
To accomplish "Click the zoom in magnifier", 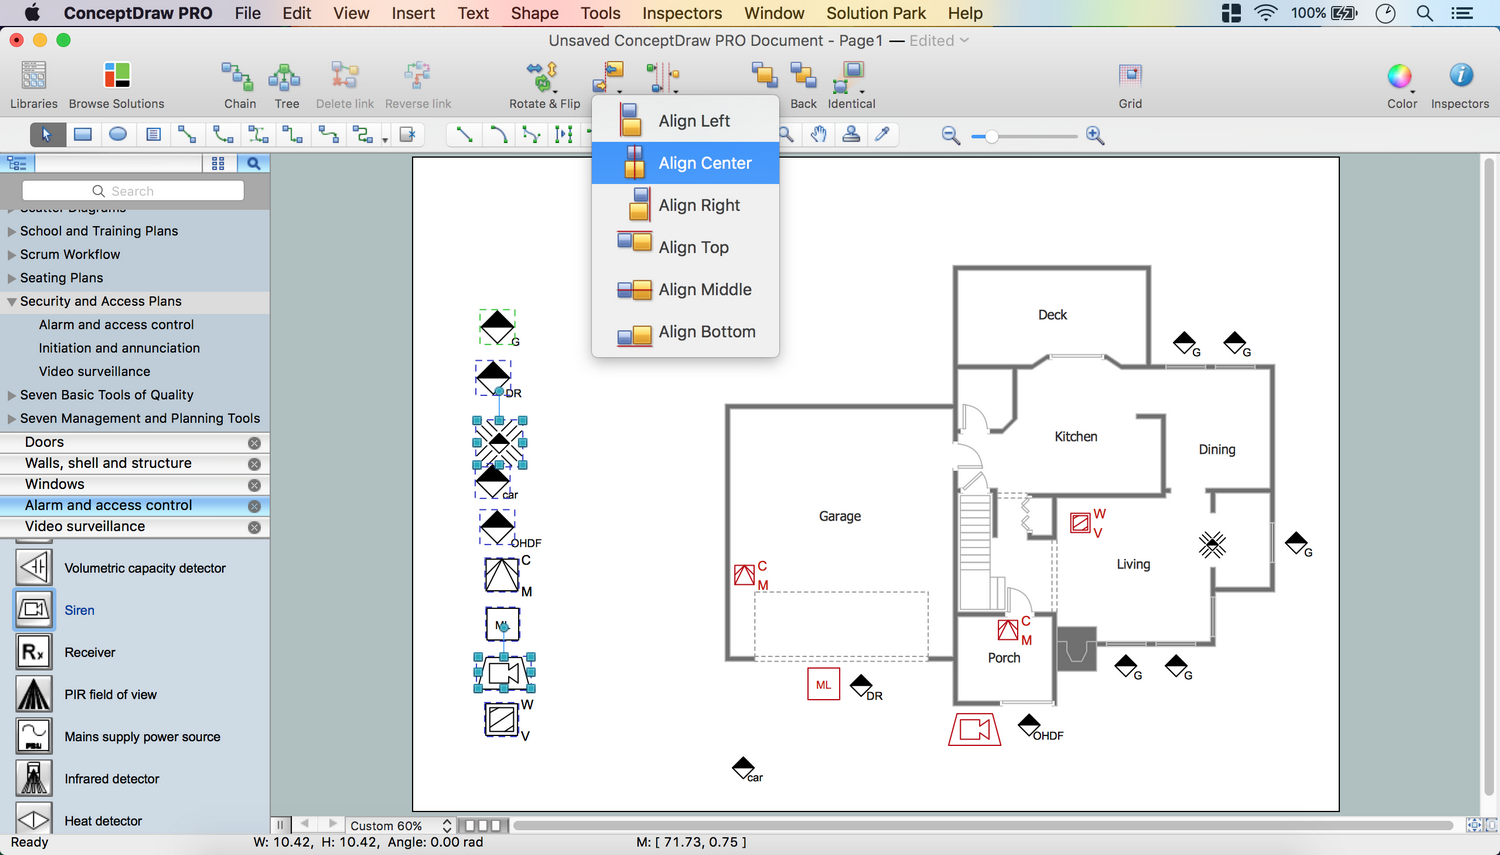I will point(1095,136).
